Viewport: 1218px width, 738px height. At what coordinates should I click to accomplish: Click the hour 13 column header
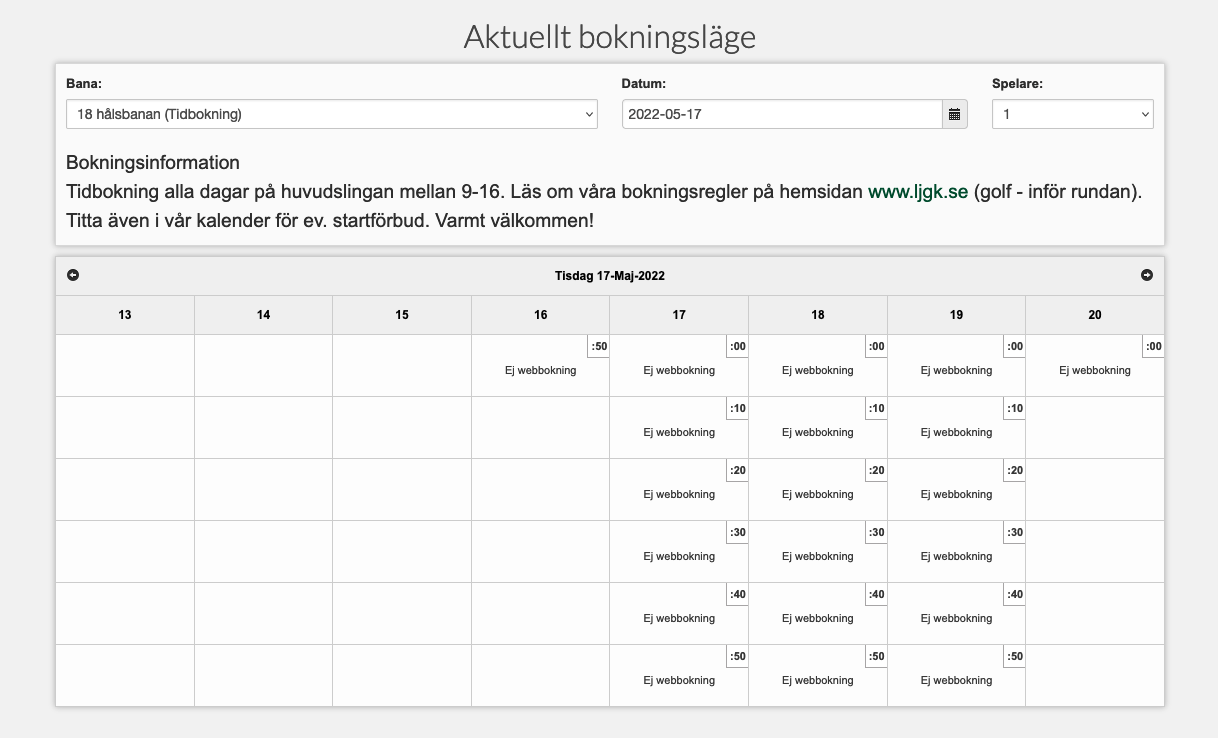point(125,315)
